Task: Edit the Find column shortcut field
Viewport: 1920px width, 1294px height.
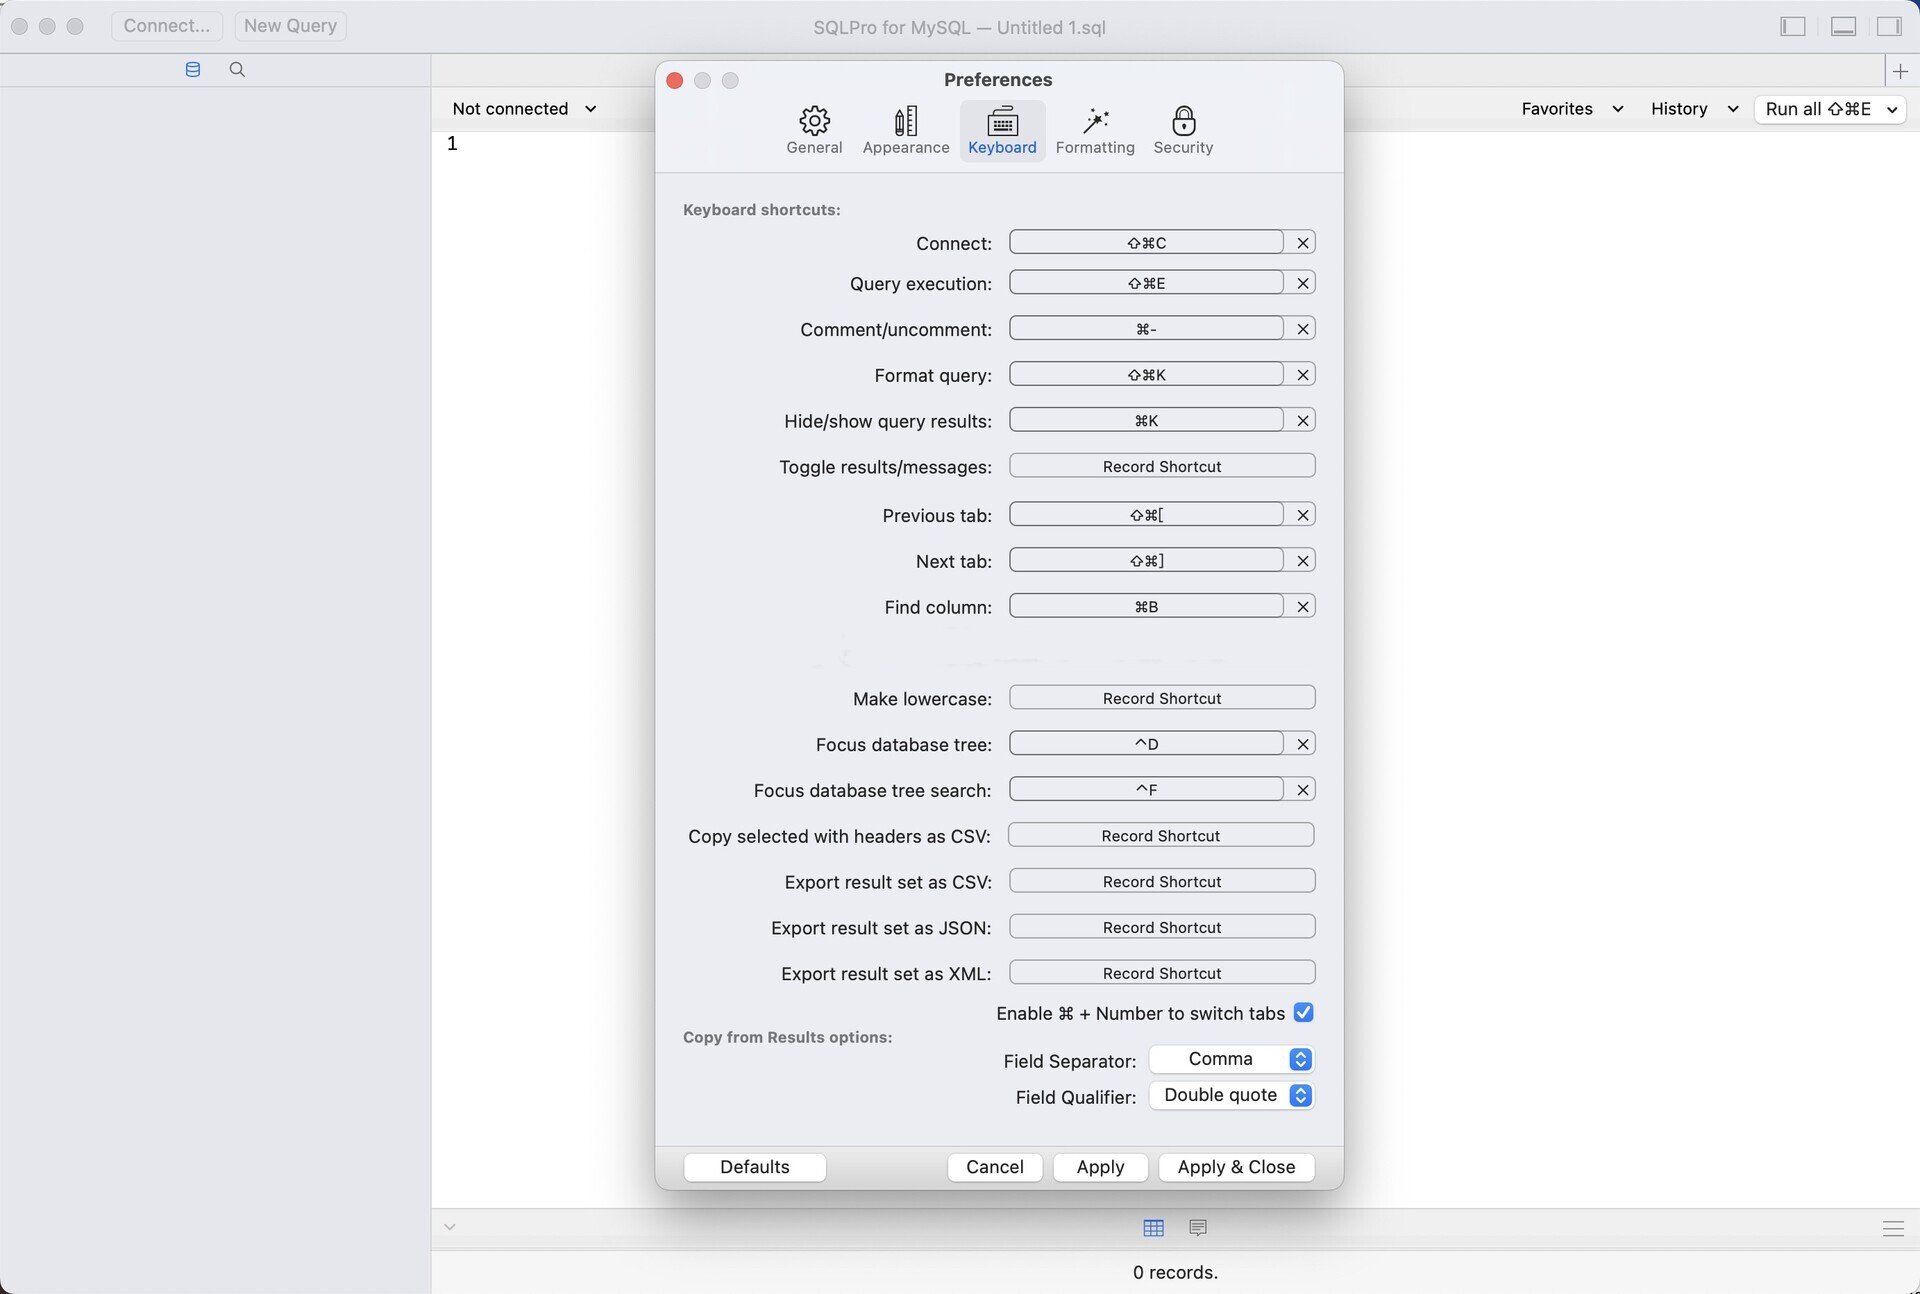Action: (1146, 607)
